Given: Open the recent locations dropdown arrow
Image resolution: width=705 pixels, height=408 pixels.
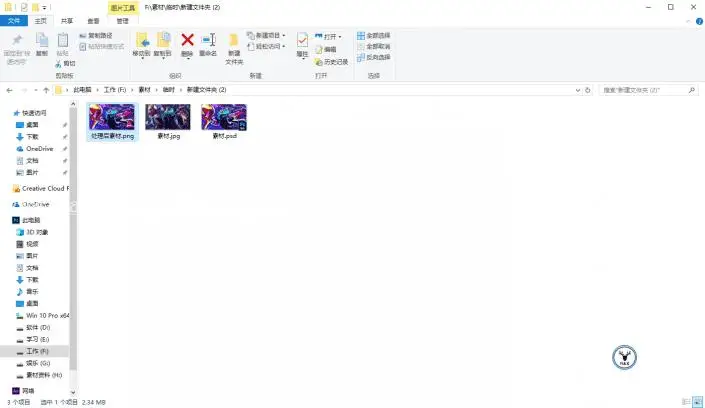Looking at the screenshot, I should (36, 90).
